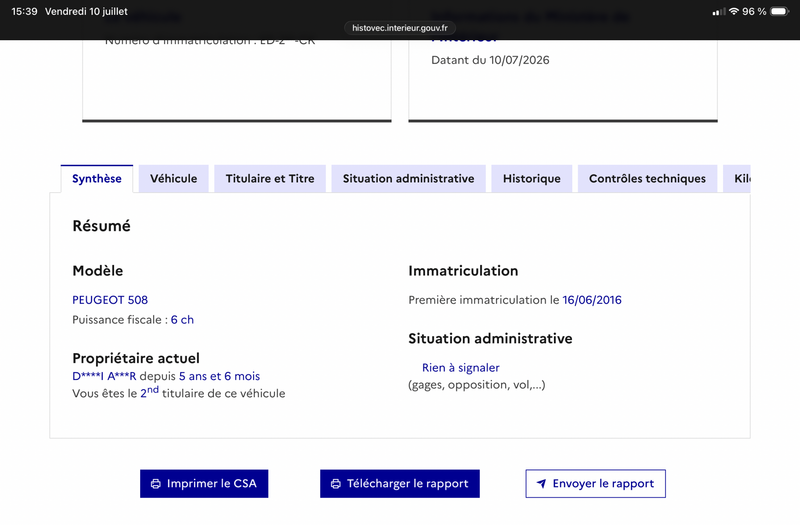
Task: Click the printer icon in Télécharger le rapport
Action: point(336,484)
